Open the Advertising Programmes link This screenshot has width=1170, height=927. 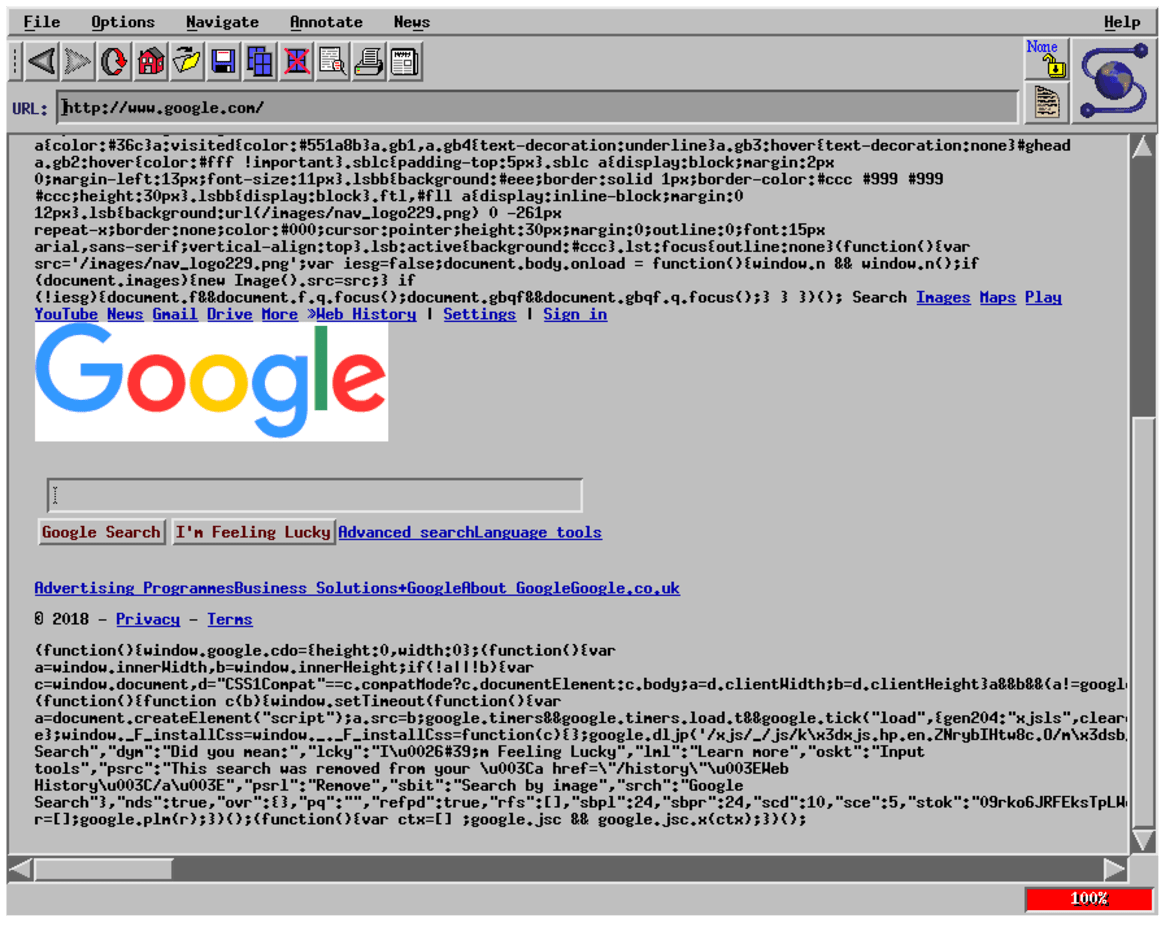(134, 588)
